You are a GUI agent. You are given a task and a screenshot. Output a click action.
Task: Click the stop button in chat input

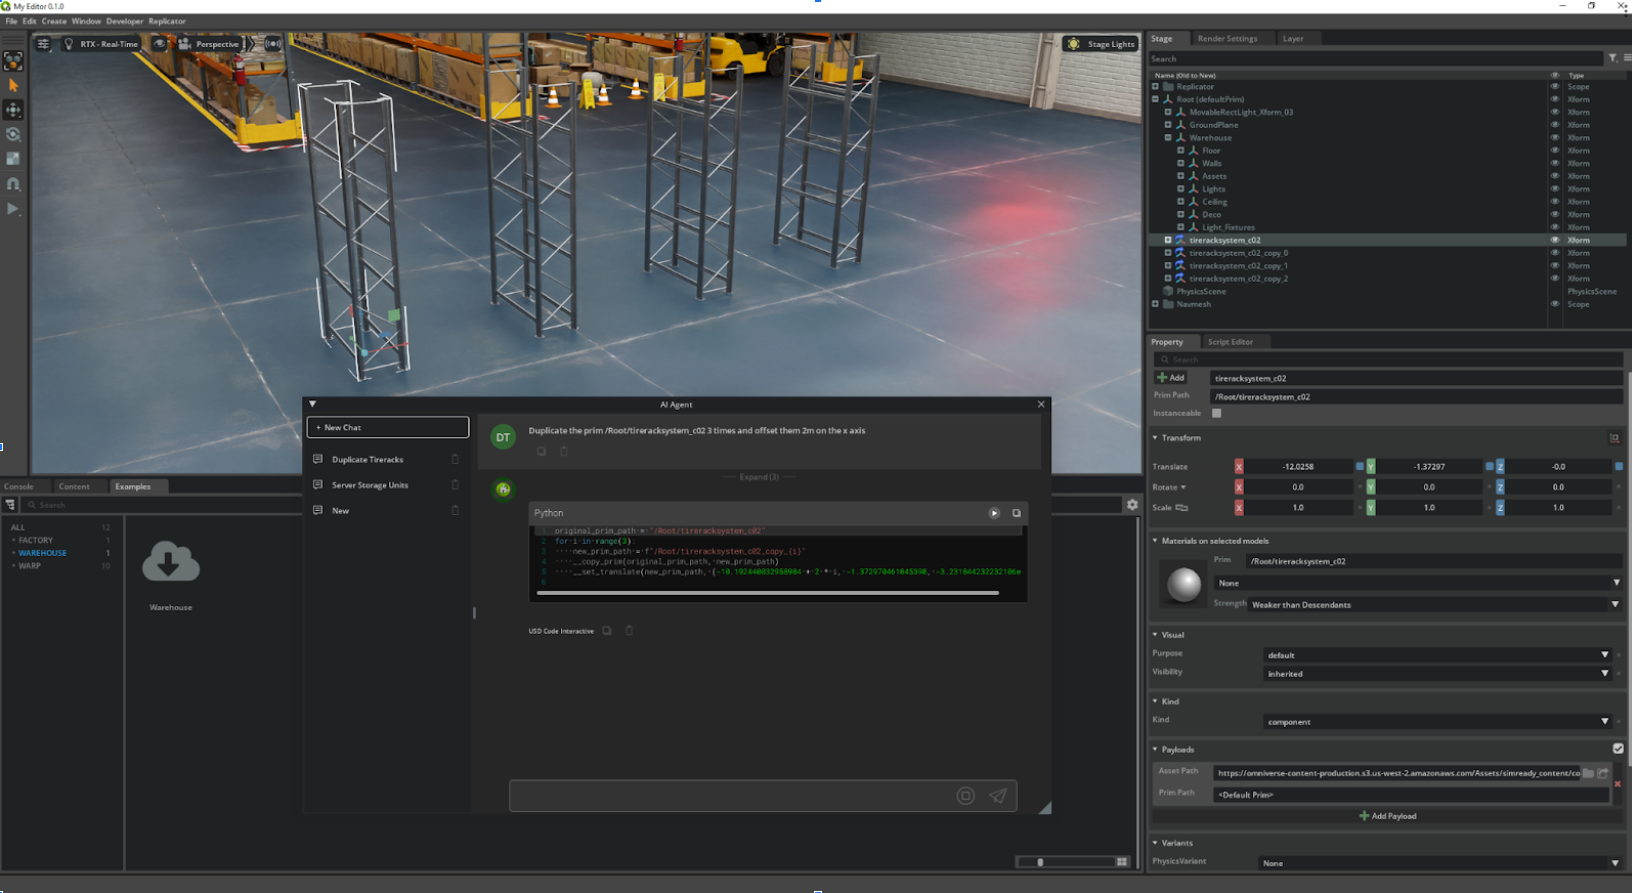(965, 796)
